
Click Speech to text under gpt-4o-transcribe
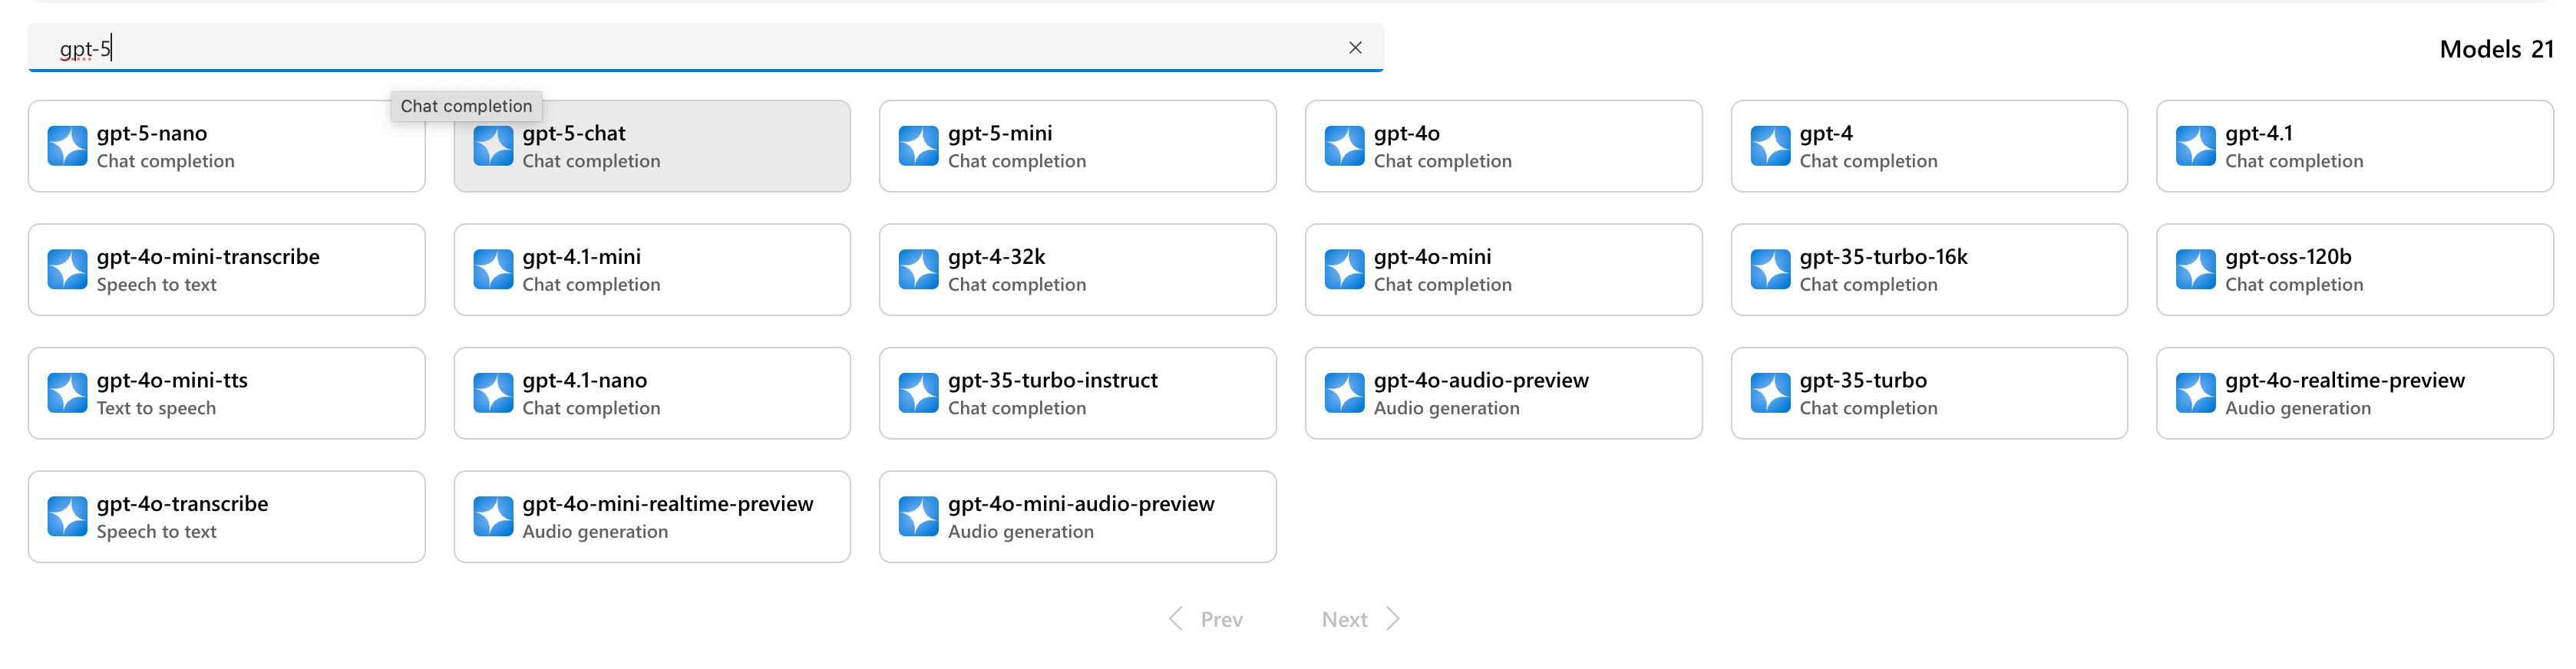tap(156, 532)
